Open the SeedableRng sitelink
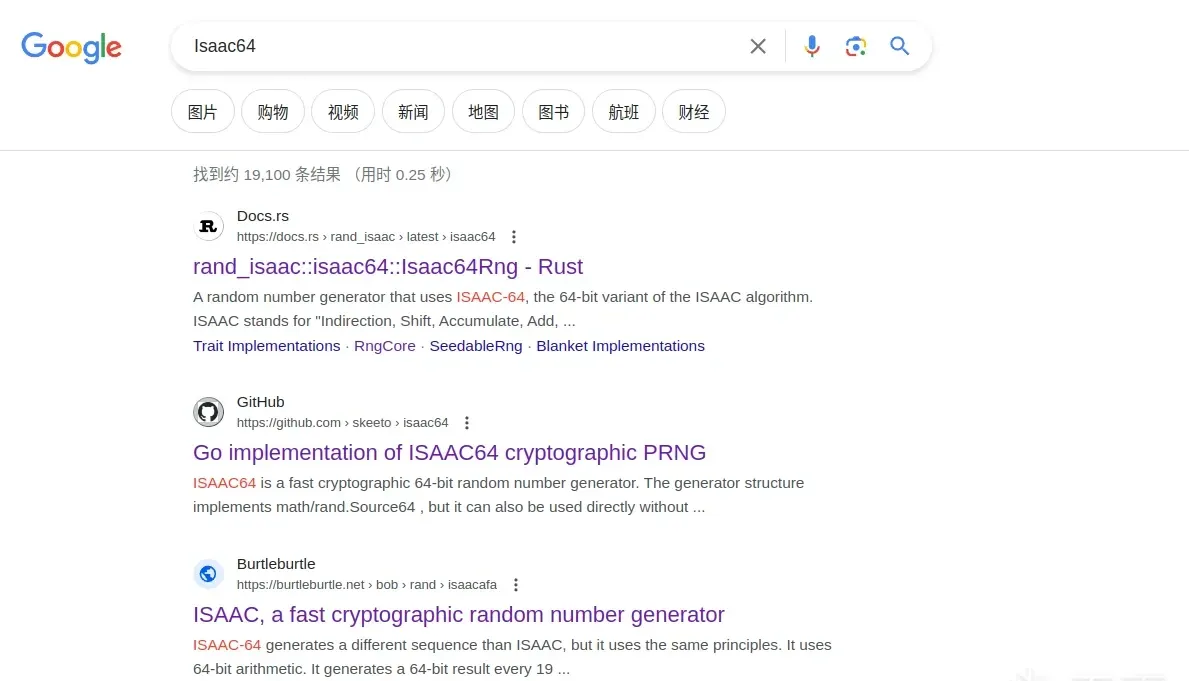This screenshot has width=1189, height=681. pos(475,346)
